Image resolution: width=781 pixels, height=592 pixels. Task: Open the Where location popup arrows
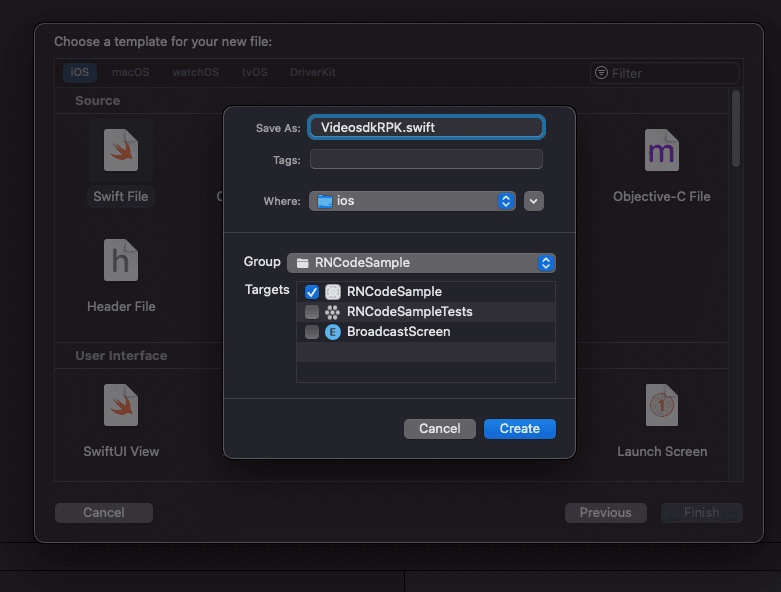(506, 201)
